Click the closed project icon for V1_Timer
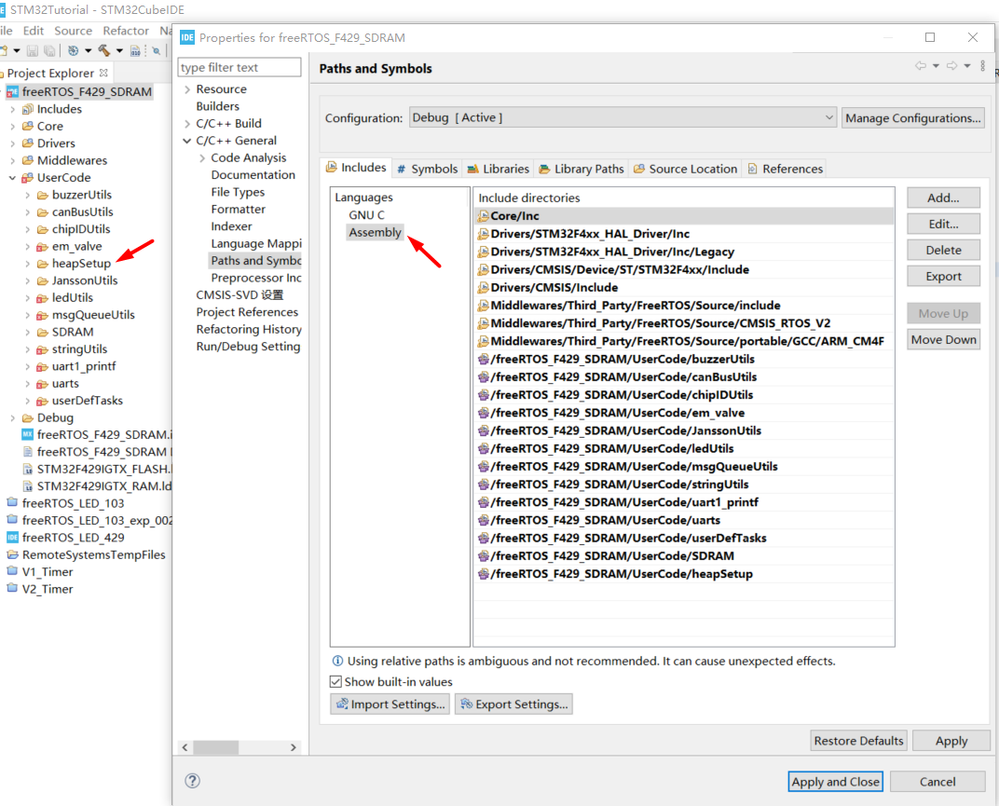Viewport: 999px width, 806px height. click(x=12, y=572)
